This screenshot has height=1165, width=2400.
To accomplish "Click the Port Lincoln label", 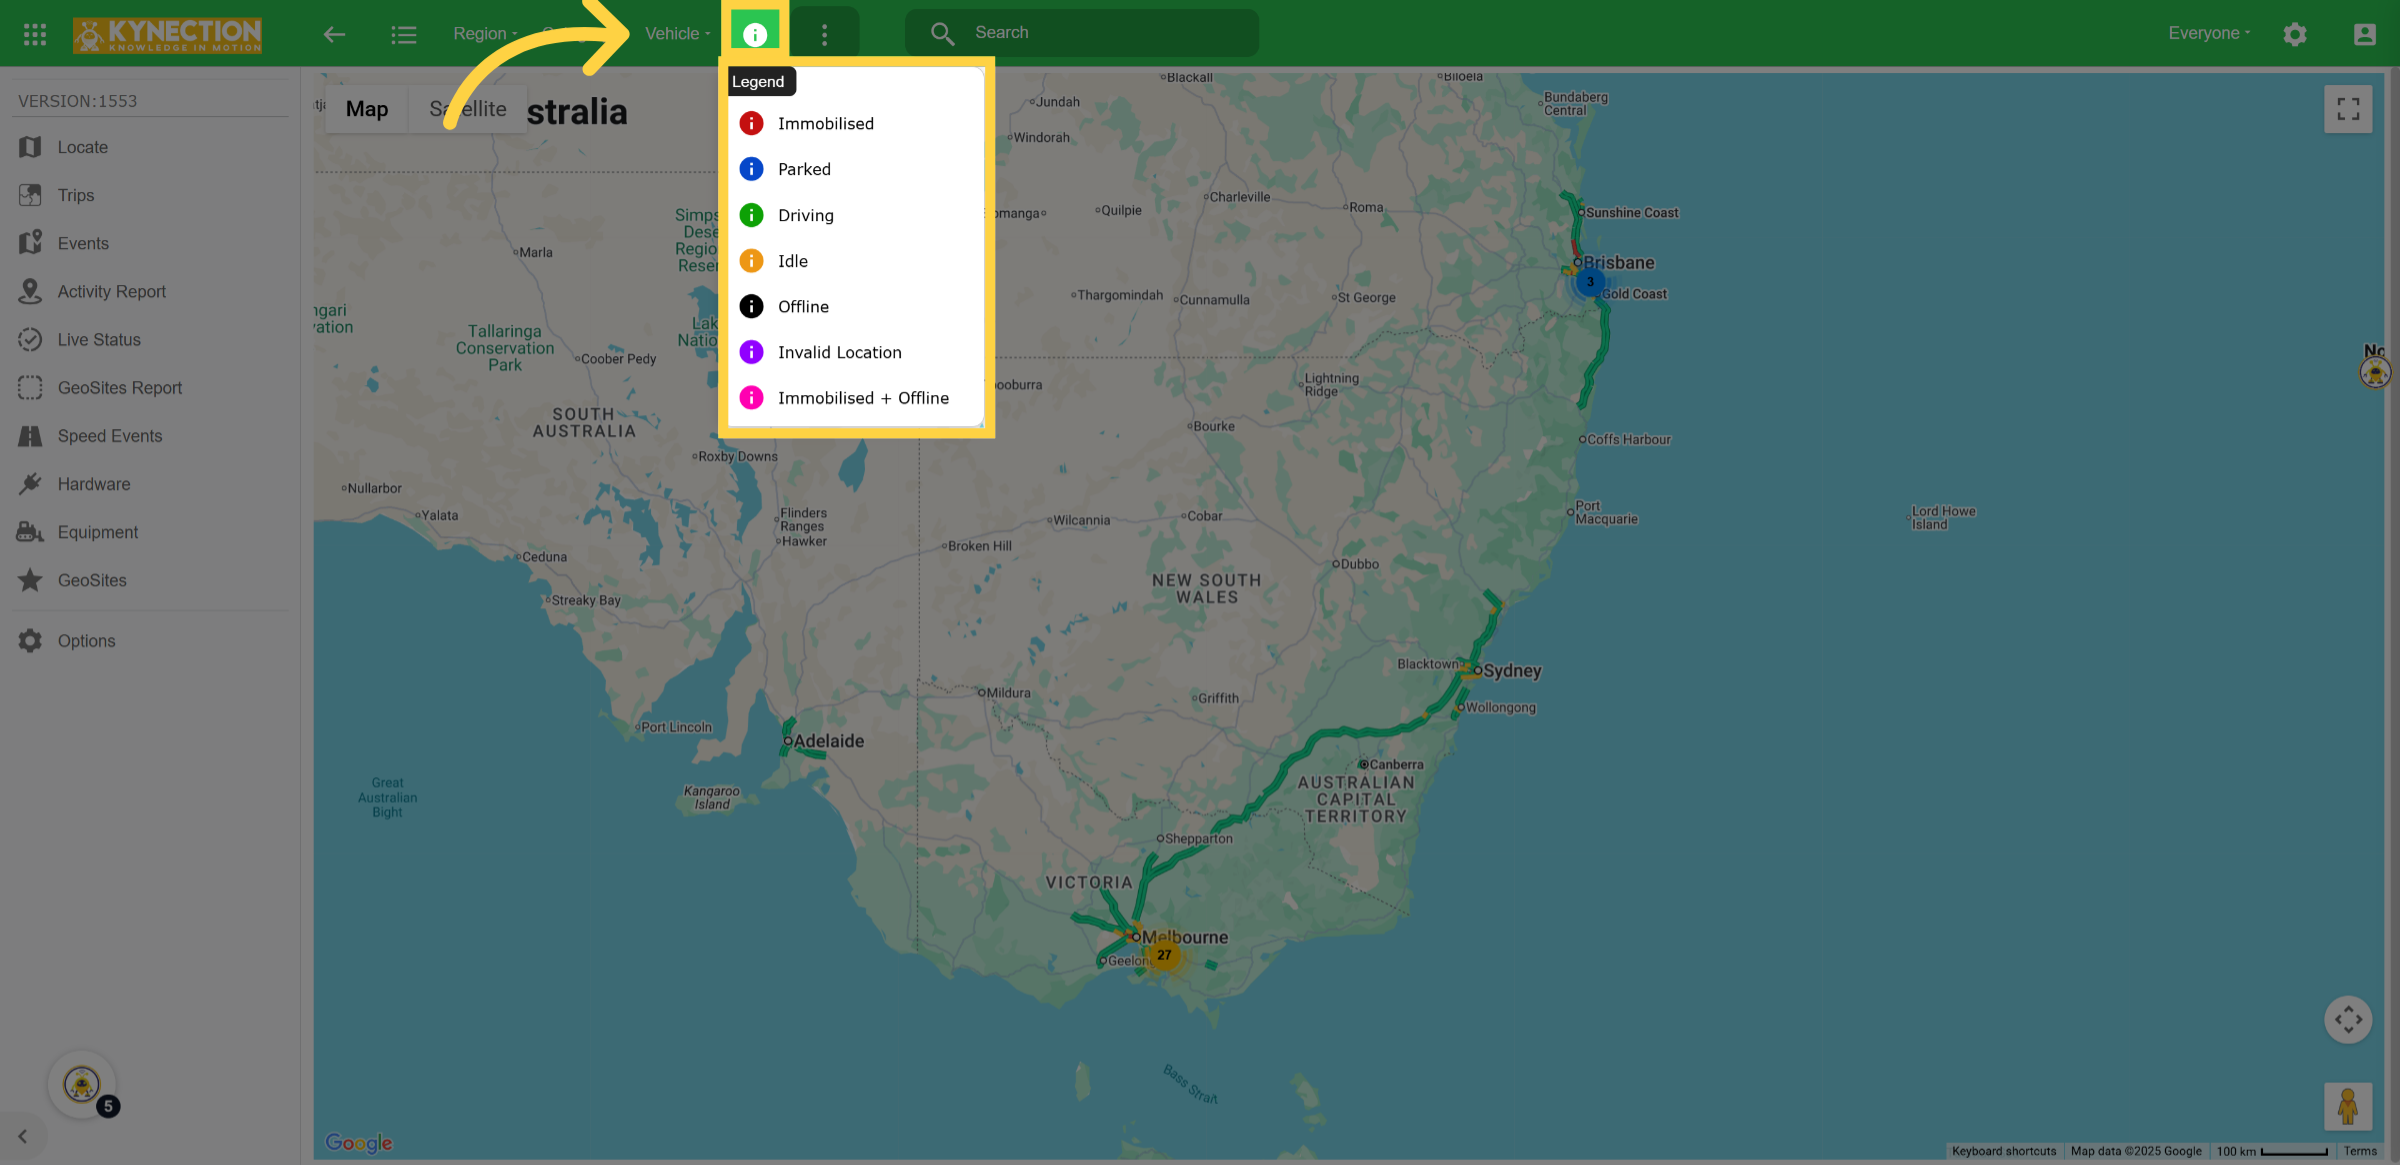I will coord(677,727).
